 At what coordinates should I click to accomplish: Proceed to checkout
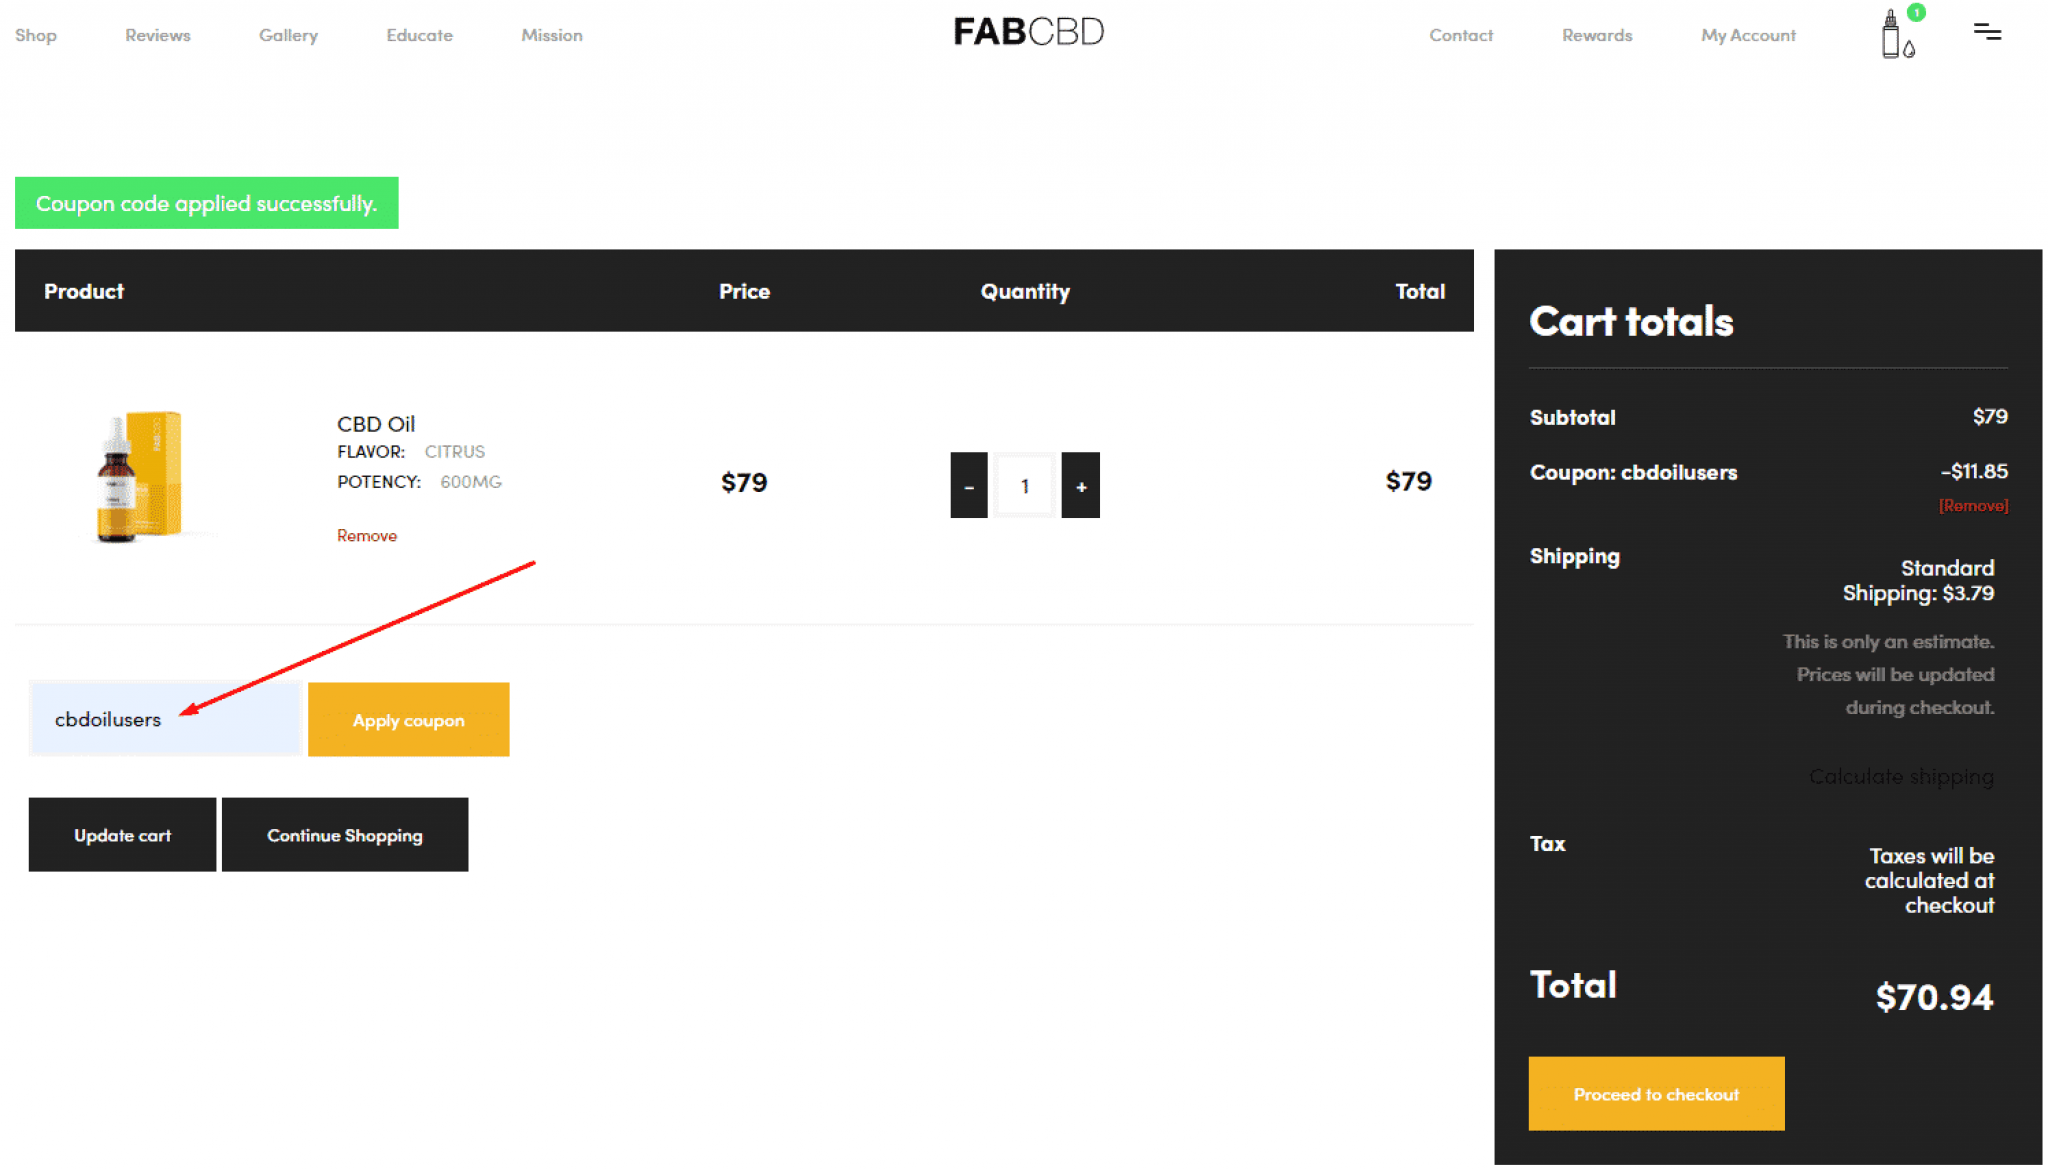[x=1656, y=1093]
